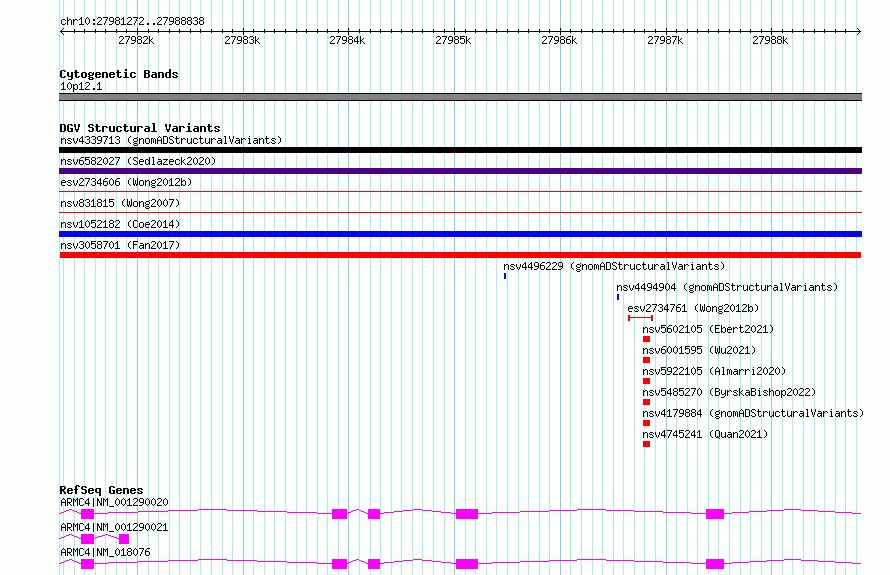Click NM_018076's first exon before 27982k
890x575 pixels.
[x=87, y=564]
